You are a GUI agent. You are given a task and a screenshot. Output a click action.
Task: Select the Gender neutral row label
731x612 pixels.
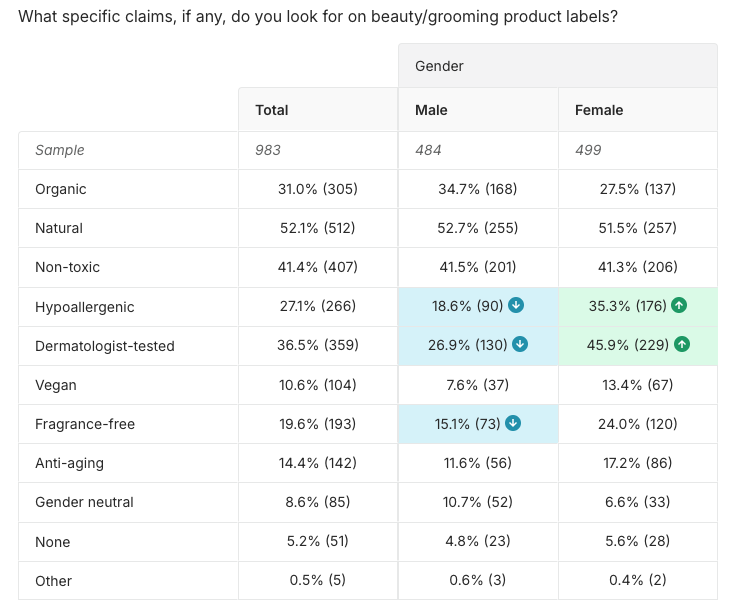pyautogui.click(x=84, y=502)
